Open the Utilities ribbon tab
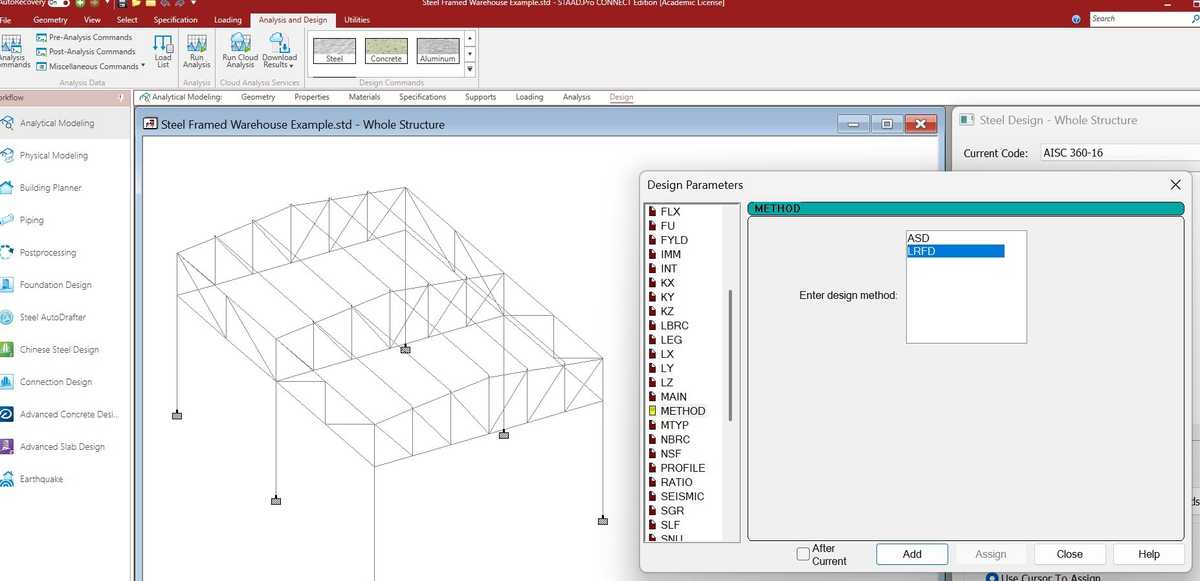Image resolution: width=1200 pixels, height=581 pixels. point(356,20)
